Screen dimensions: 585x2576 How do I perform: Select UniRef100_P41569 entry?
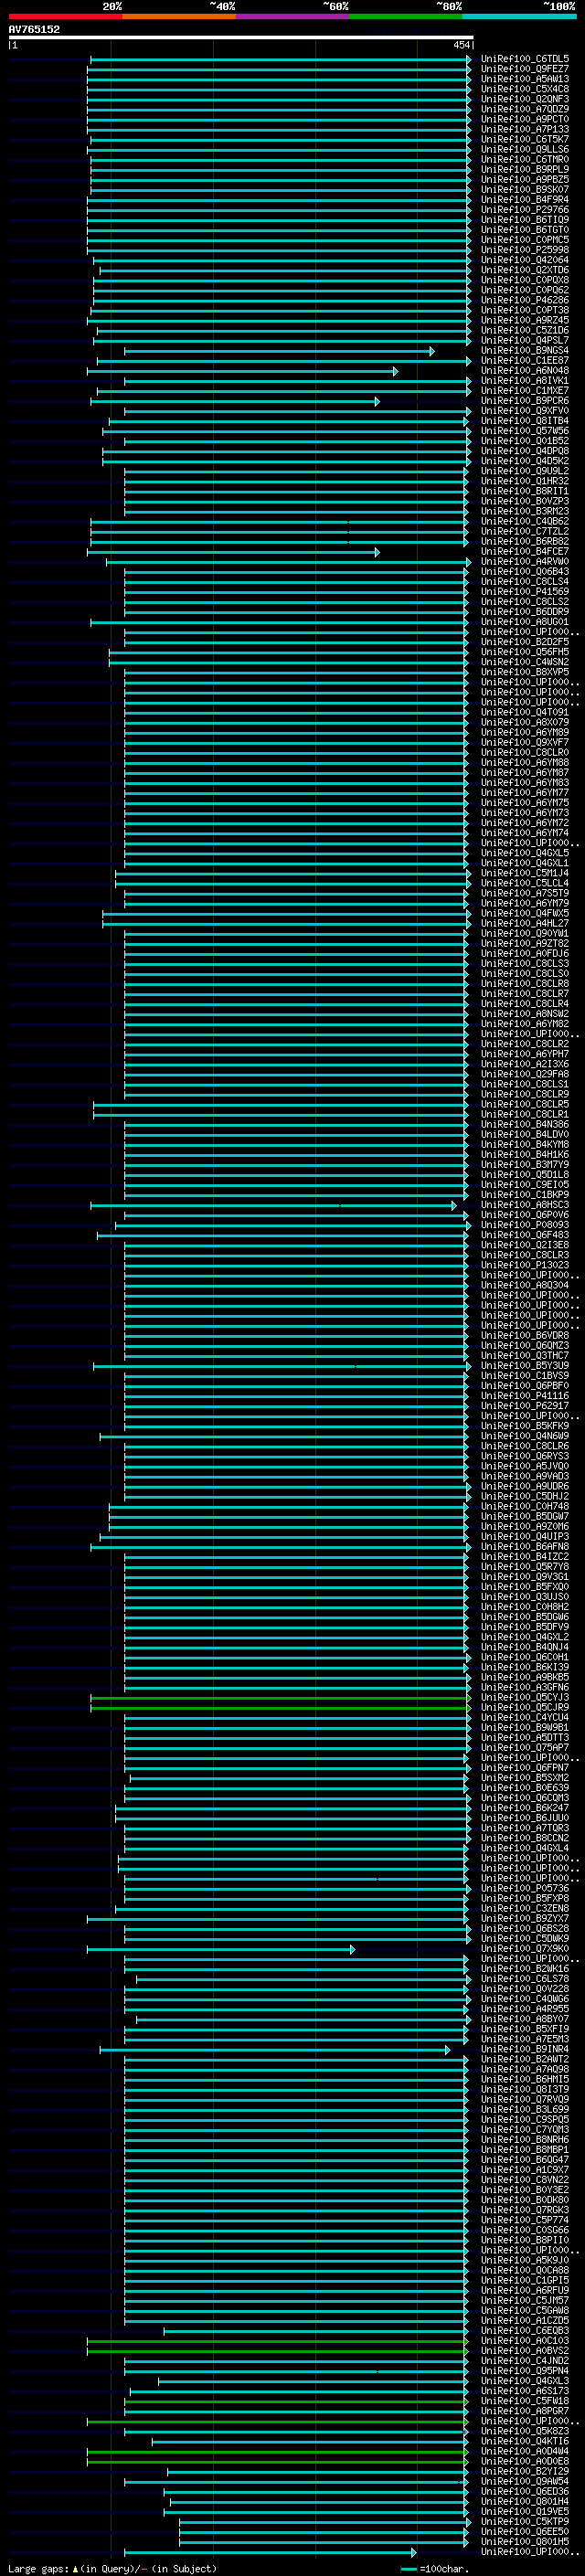[x=524, y=592]
